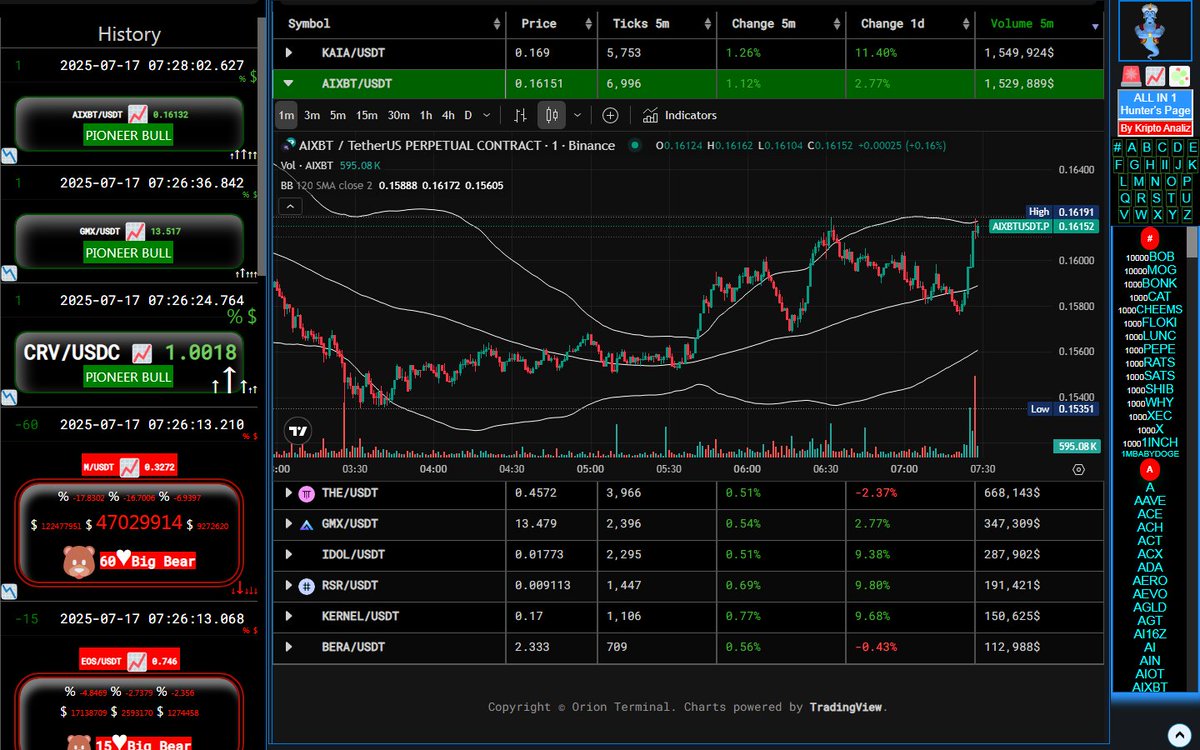Expand the IDOL/USDT row
1200x750 pixels.
(x=289, y=554)
